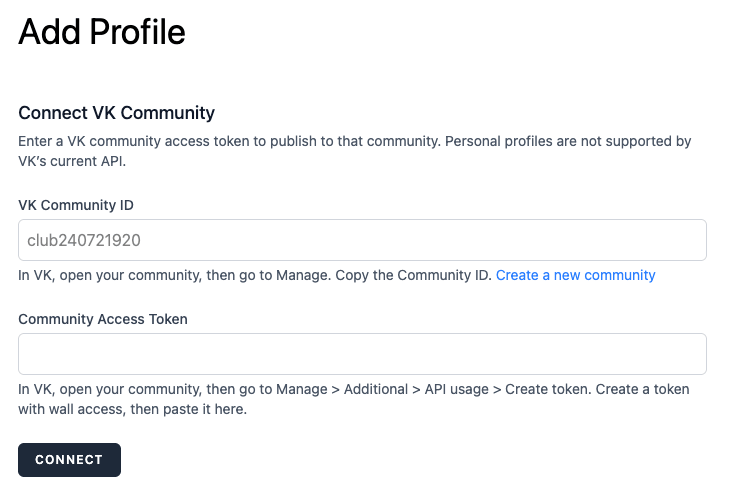The image size is (729, 499).
Task: Click the VK Community ID input field
Action: [362, 240]
